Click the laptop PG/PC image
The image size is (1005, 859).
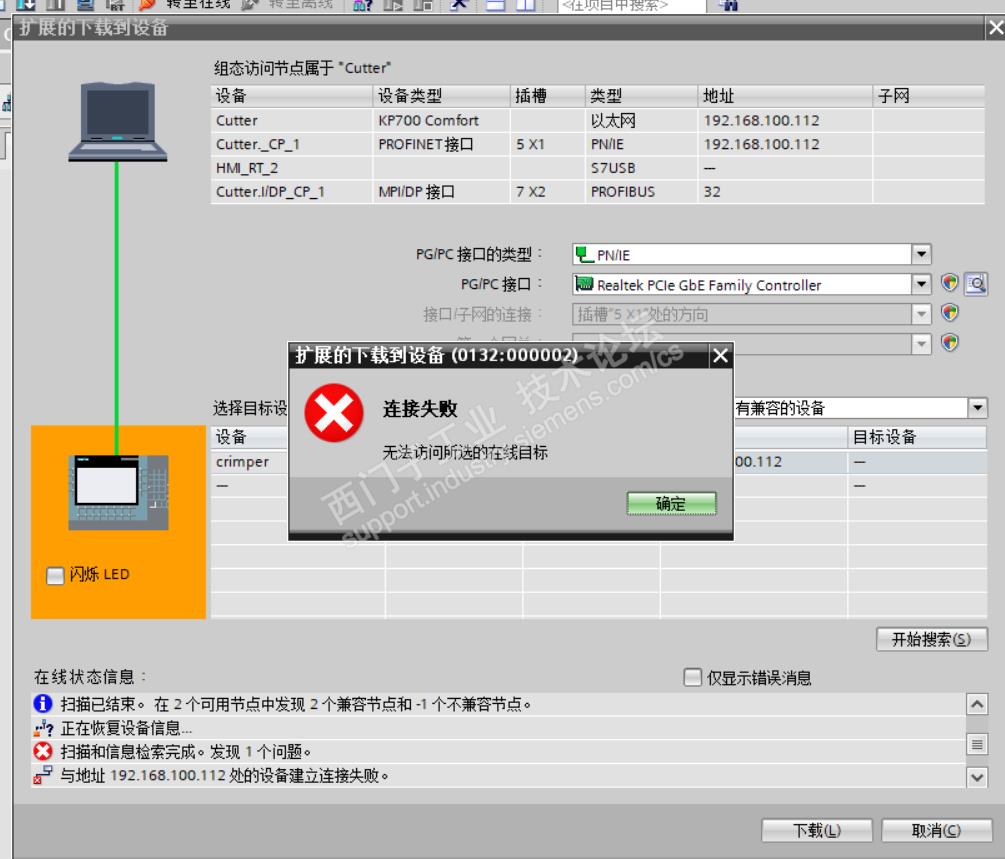(117, 122)
